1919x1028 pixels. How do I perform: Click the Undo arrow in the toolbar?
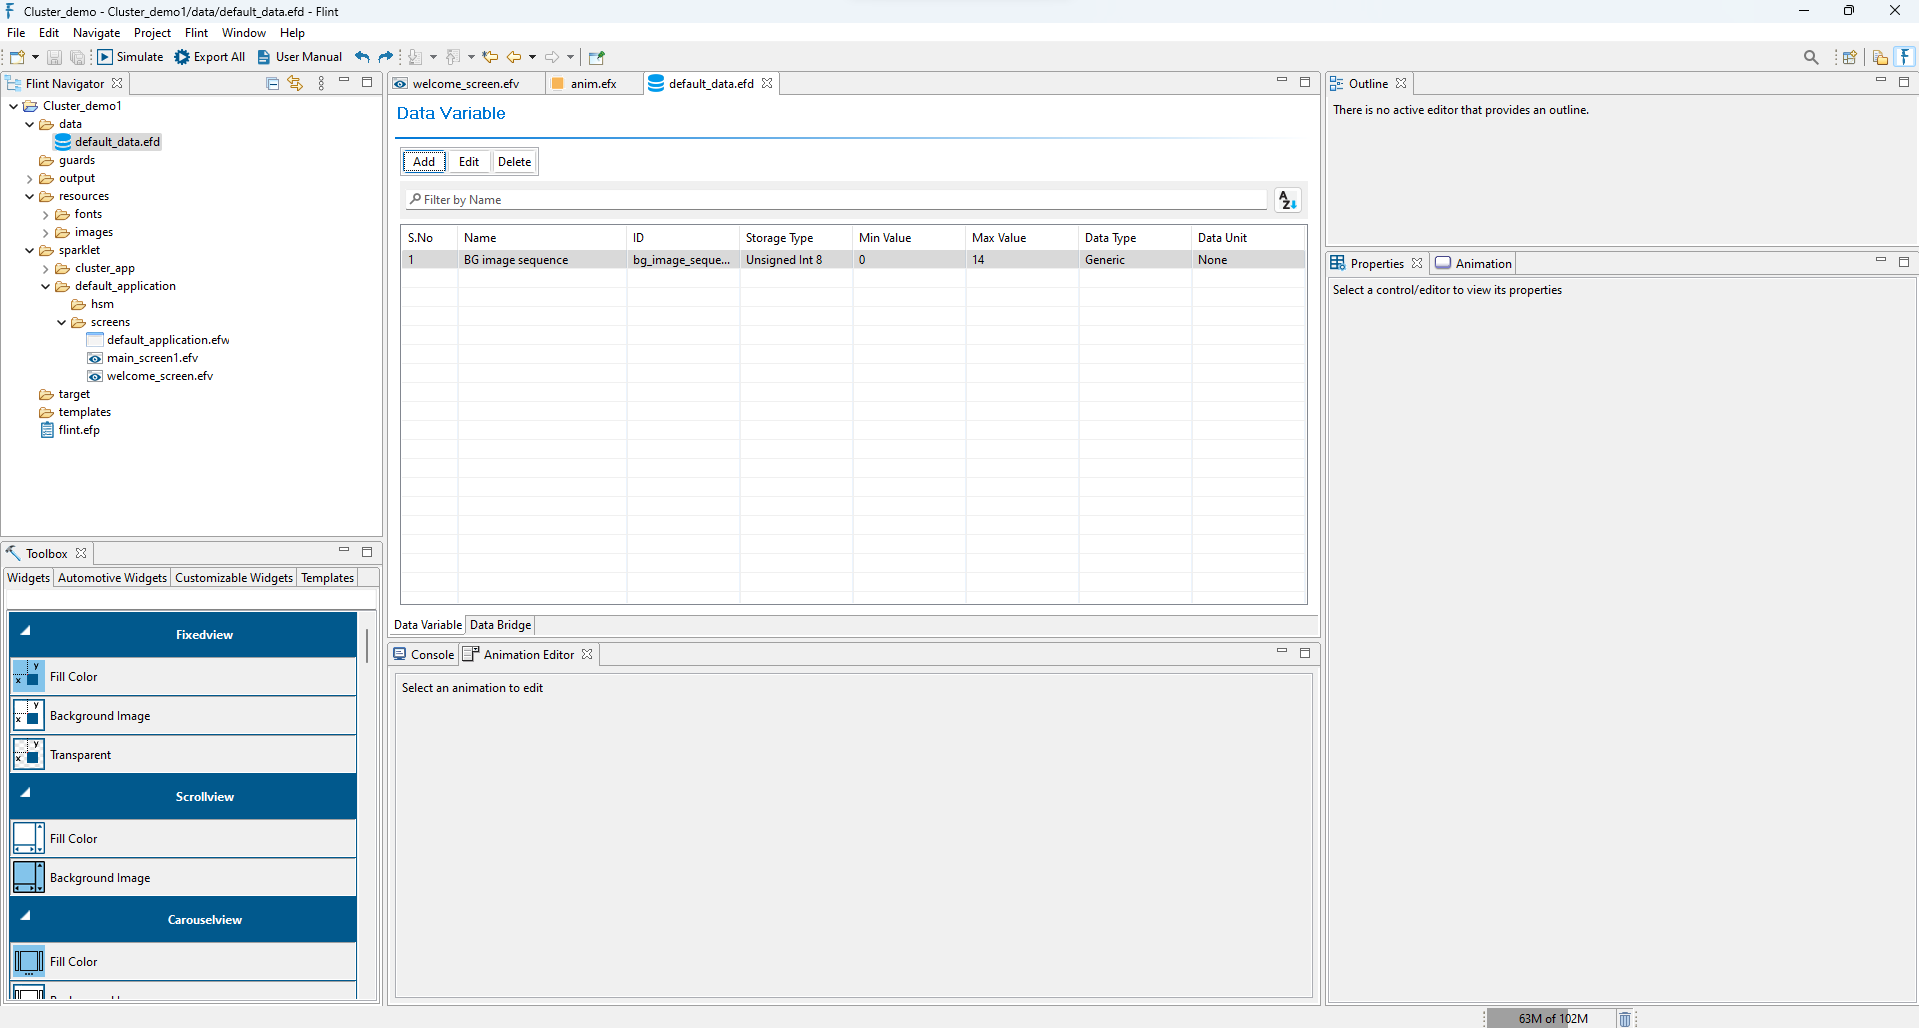click(x=361, y=57)
